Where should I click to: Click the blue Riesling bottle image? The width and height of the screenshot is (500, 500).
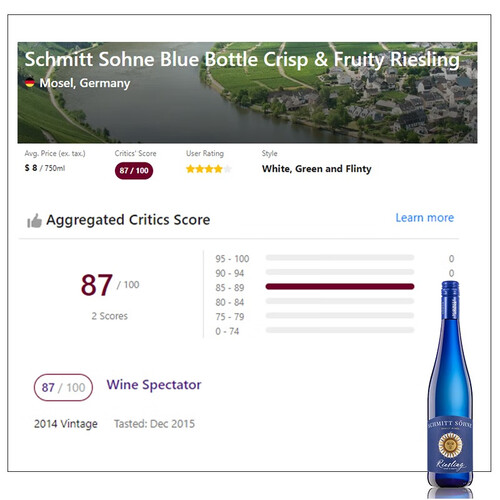click(x=450, y=385)
